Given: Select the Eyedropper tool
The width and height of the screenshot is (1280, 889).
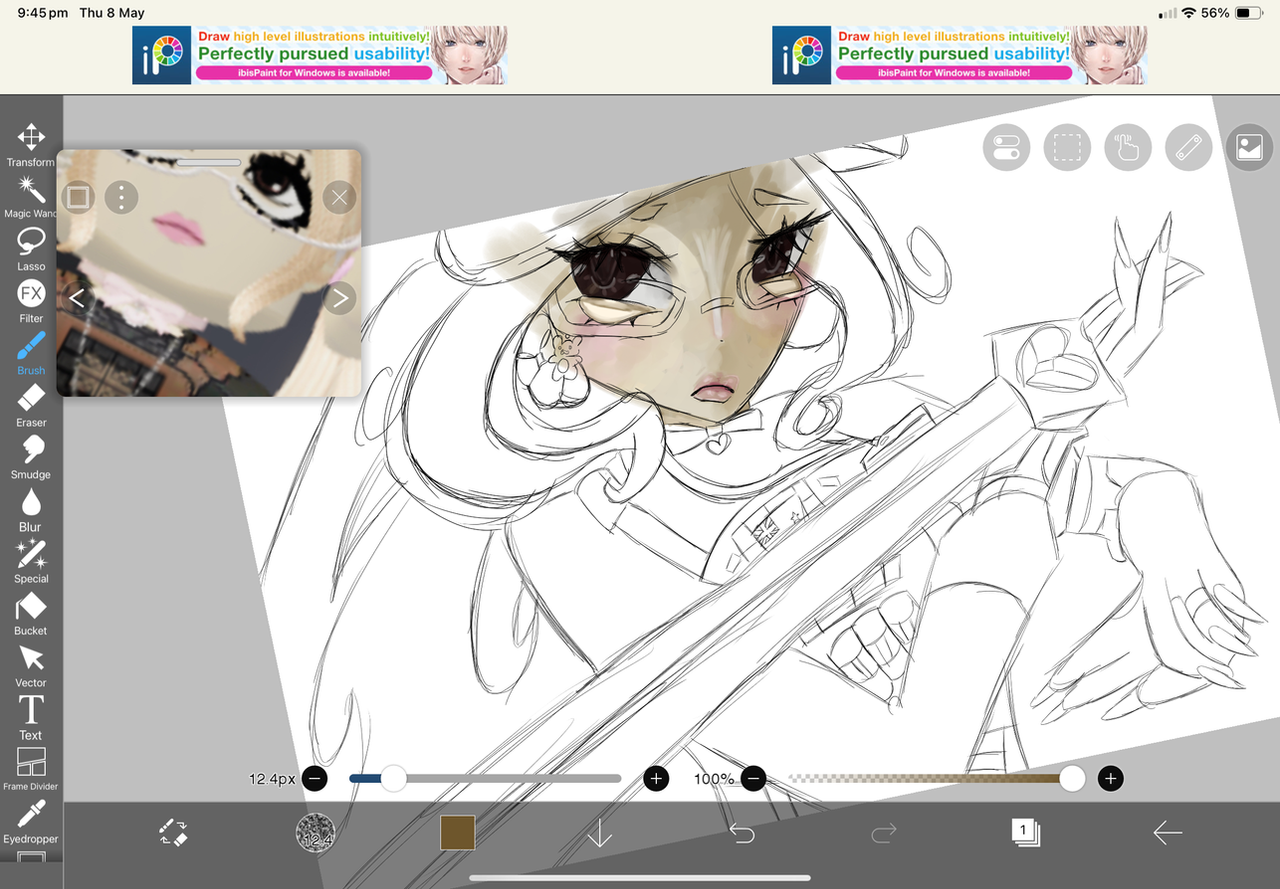Looking at the screenshot, I should pyautogui.click(x=31, y=821).
